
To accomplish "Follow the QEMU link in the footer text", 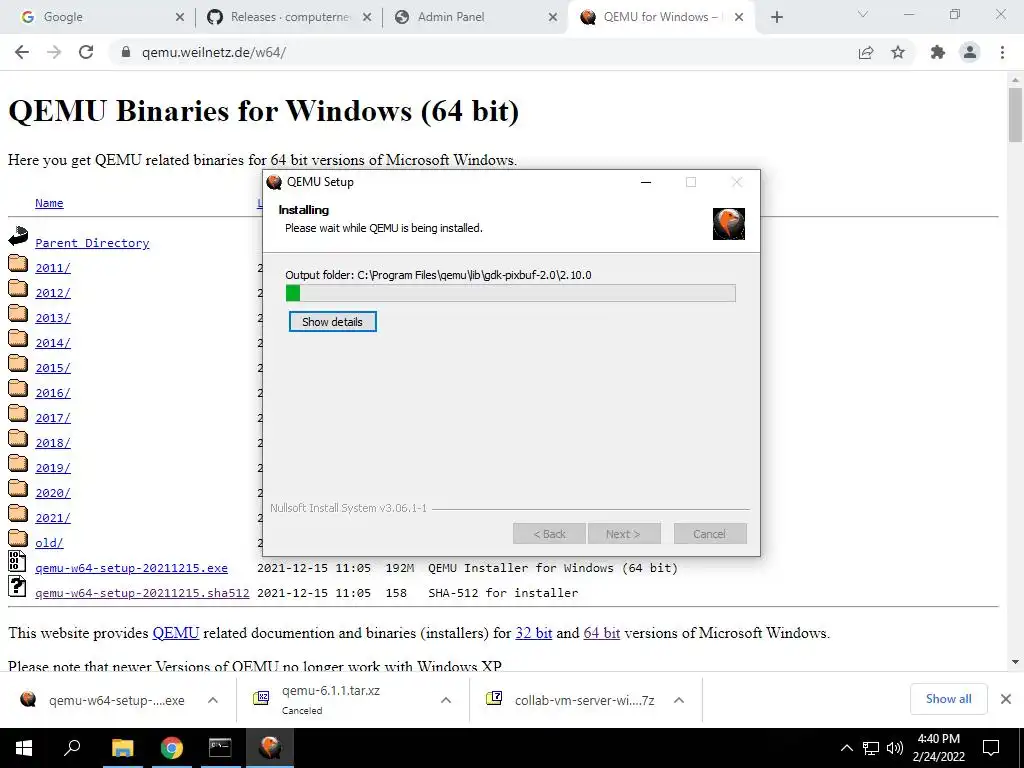I will (176, 633).
